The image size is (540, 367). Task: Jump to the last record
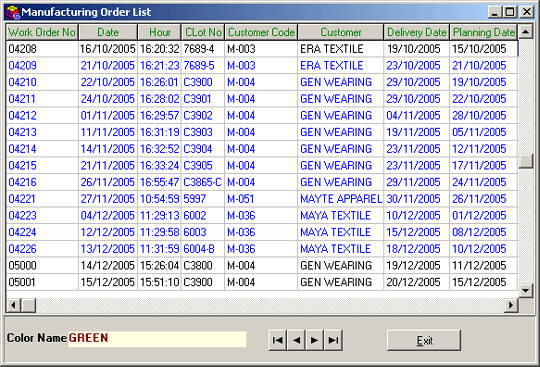coord(333,340)
